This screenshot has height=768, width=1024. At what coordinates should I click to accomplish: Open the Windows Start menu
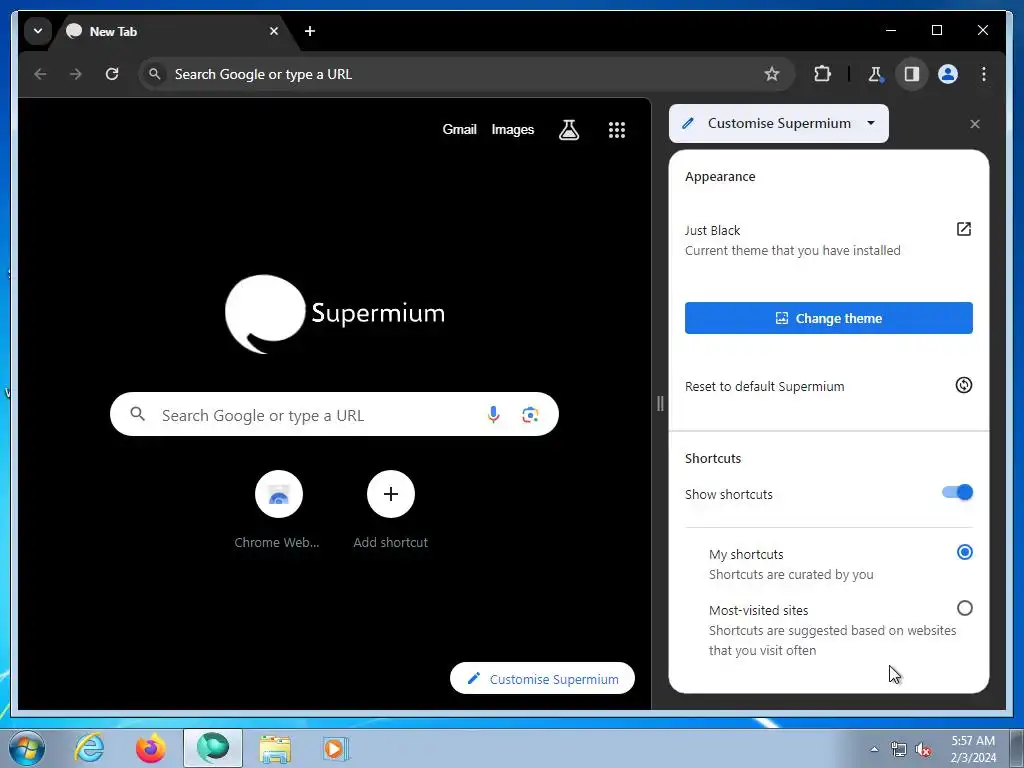[x=27, y=748]
